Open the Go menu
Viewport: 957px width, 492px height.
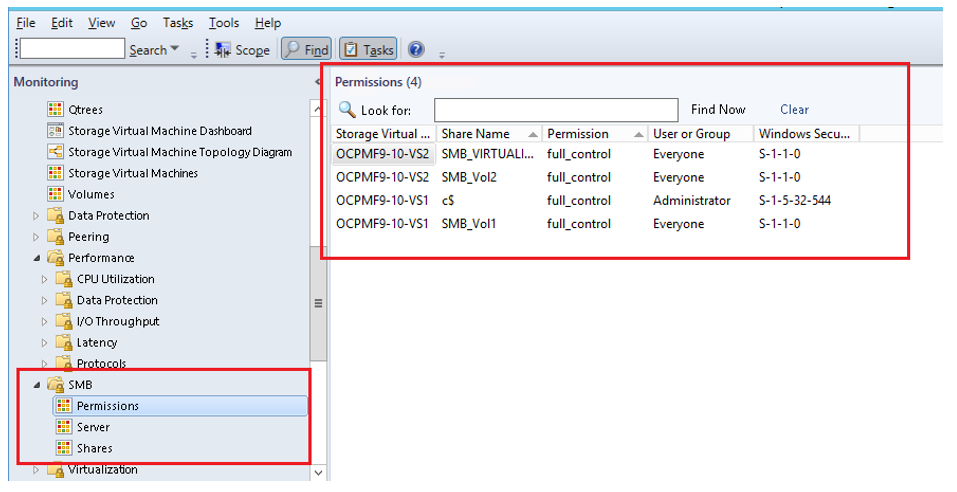(139, 23)
